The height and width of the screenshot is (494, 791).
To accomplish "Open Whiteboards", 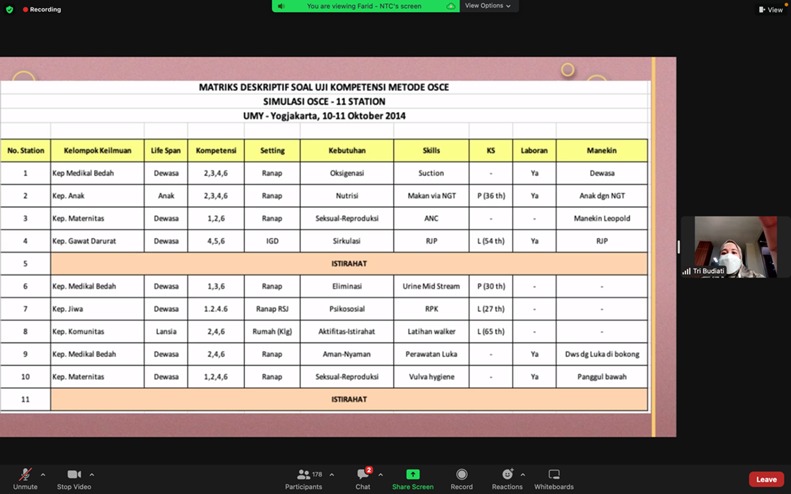I will pyautogui.click(x=554, y=477).
